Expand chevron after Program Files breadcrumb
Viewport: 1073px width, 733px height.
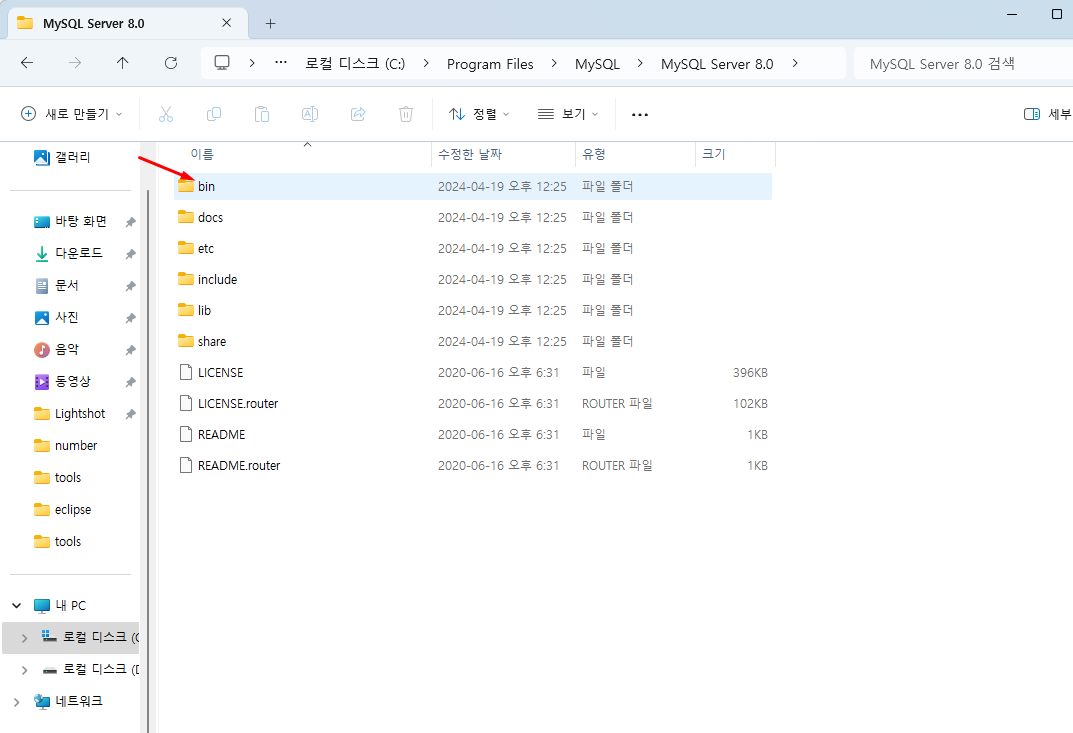click(x=554, y=63)
